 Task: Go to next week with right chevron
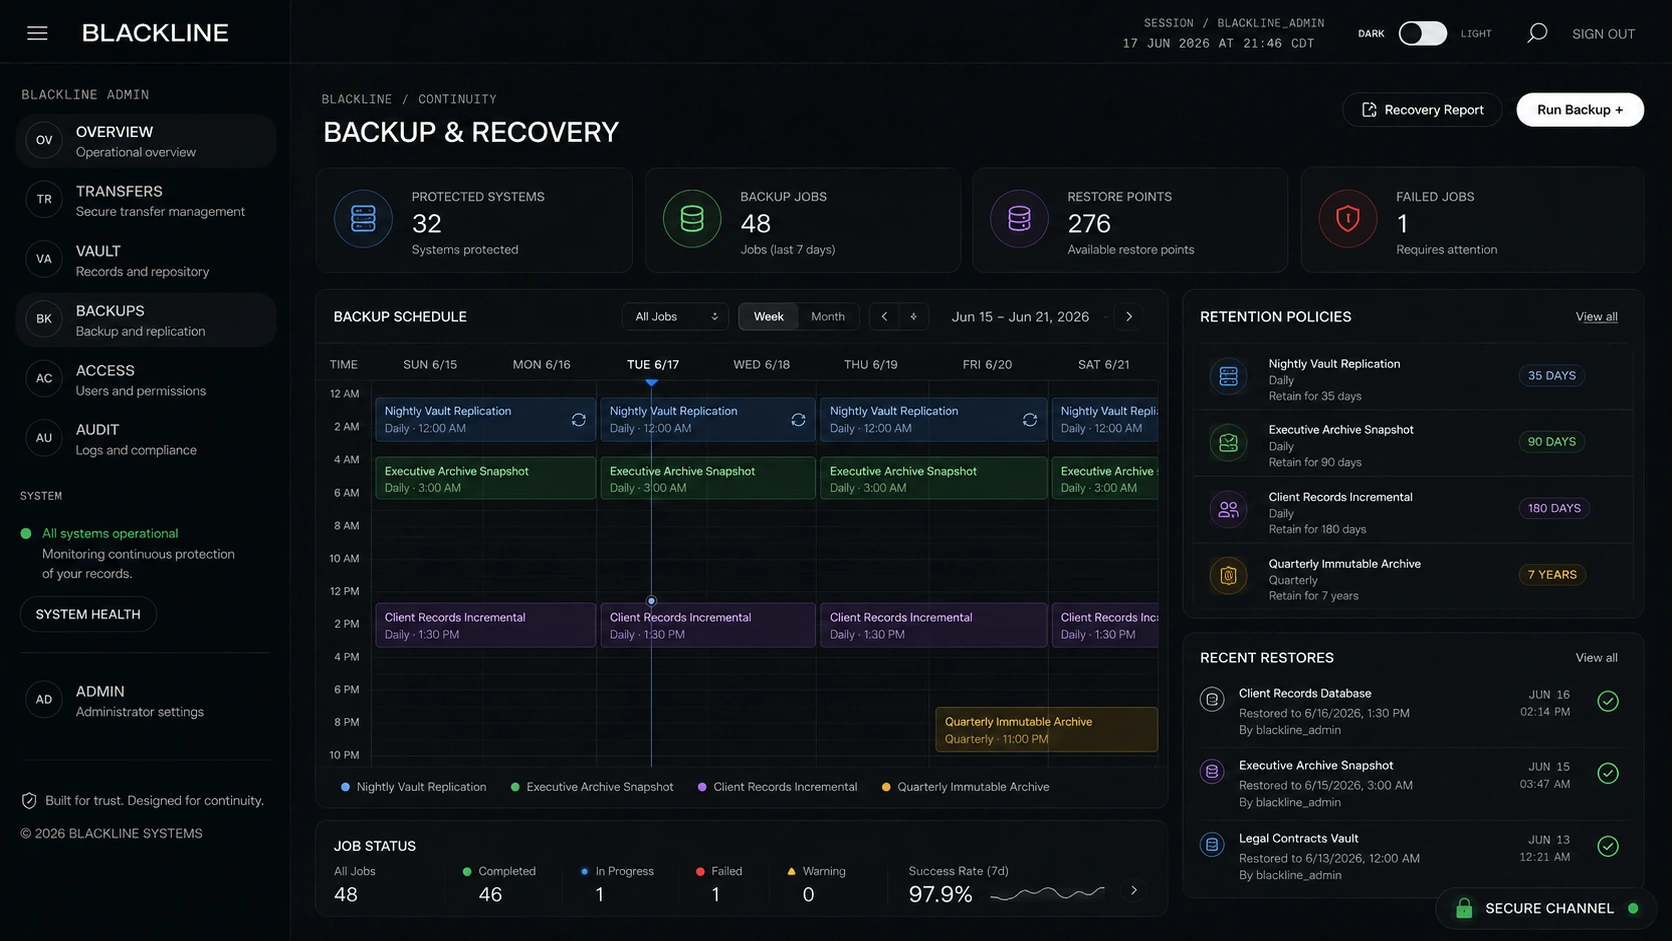[1129, 317]
